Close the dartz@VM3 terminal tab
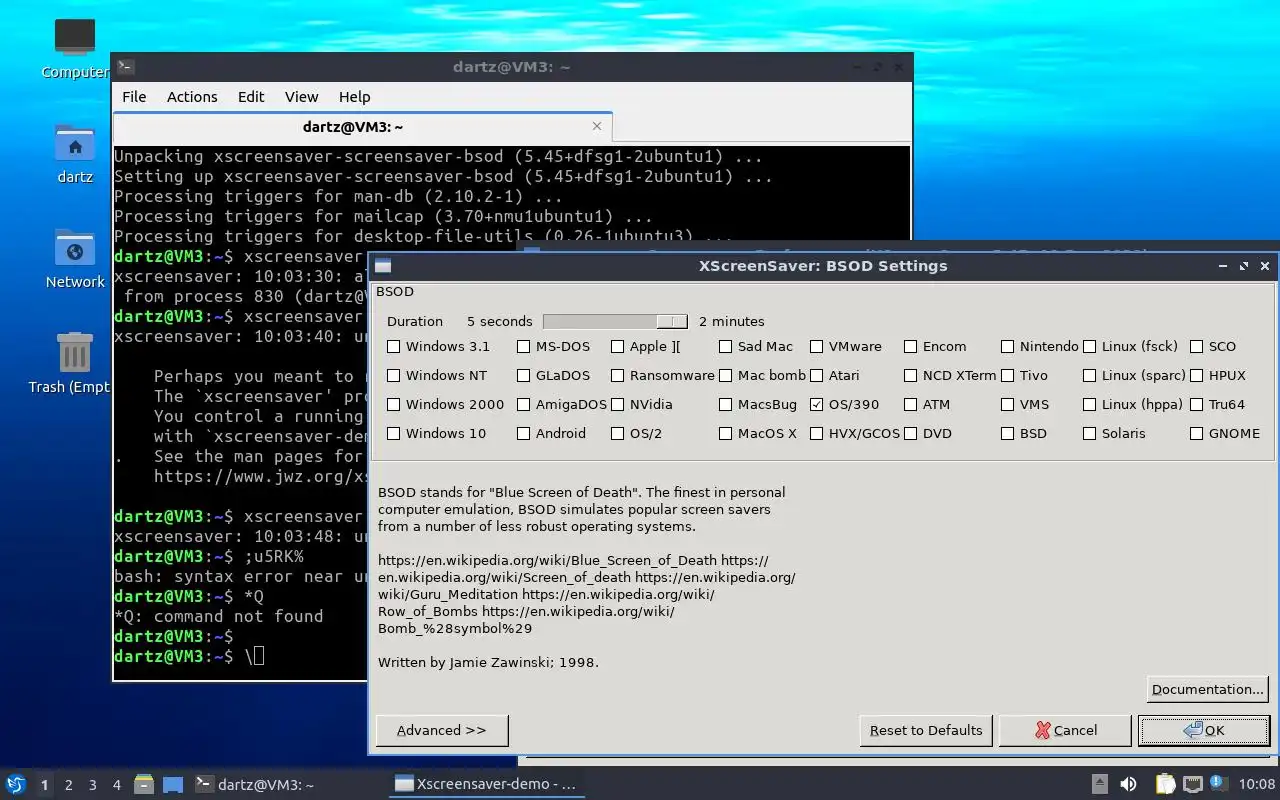The width and height of the screenshot is (1280, 800). pos(597,126)
